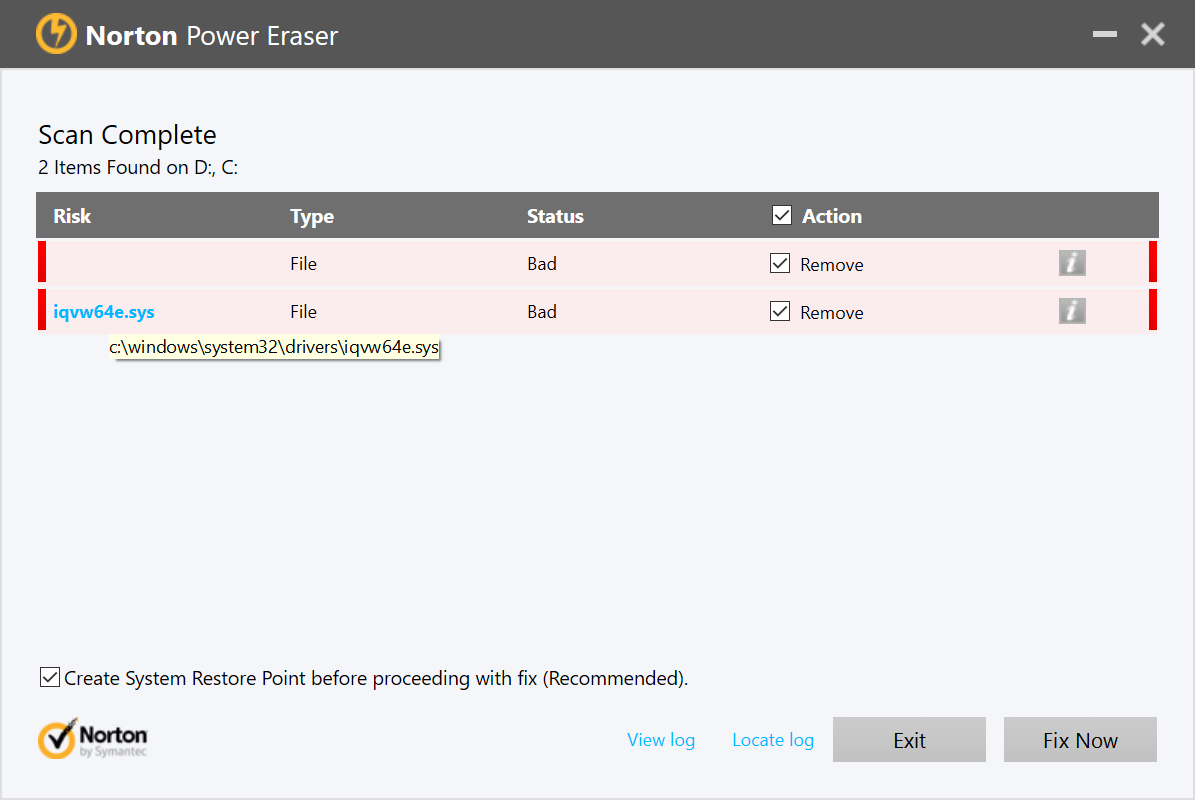Click the Risk column header
Image resolution: width=1195 pixels, height=800 pixels.
[x=72, y=216]
